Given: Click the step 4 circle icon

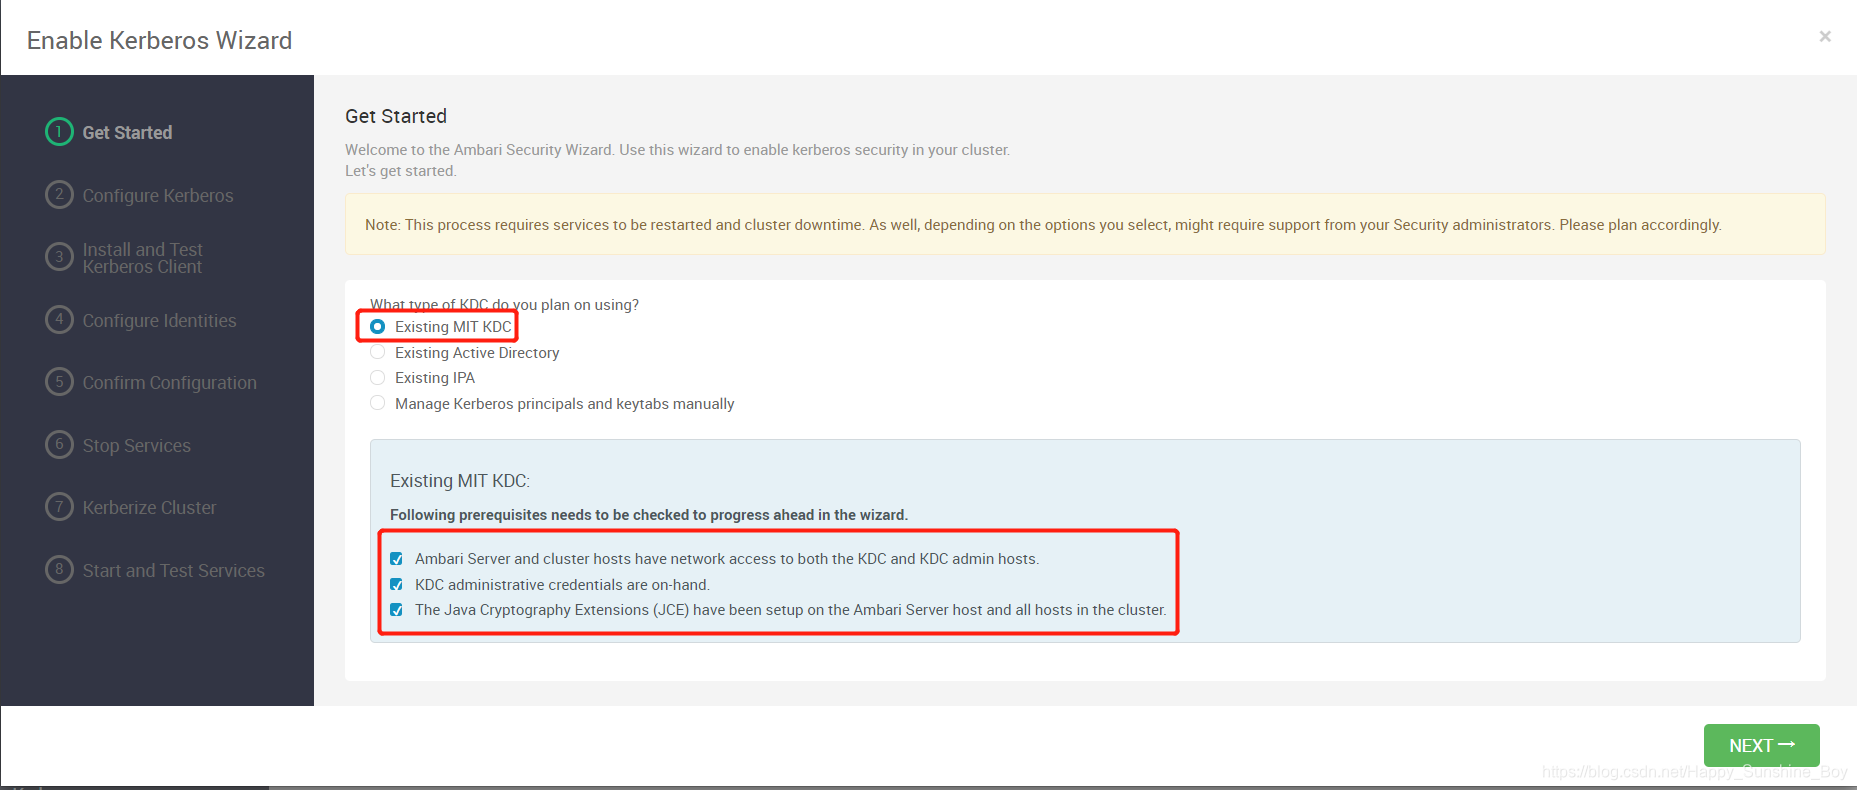Looking at the screenshot, I should 59,319.
